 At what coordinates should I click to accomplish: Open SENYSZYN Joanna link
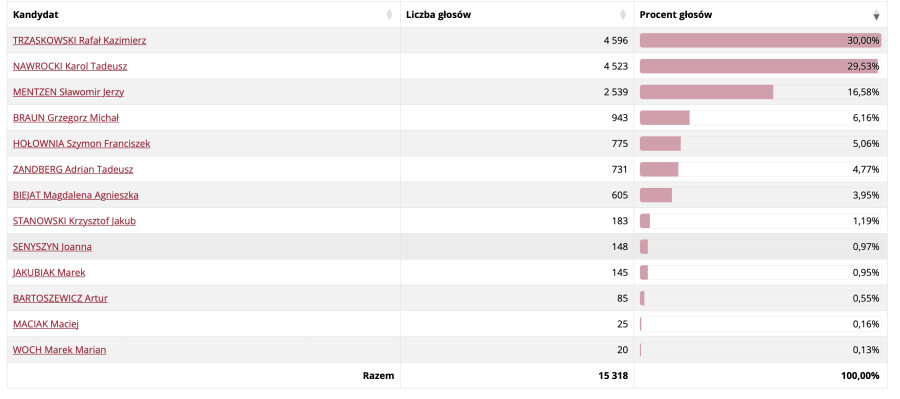(x=52, y=247)
